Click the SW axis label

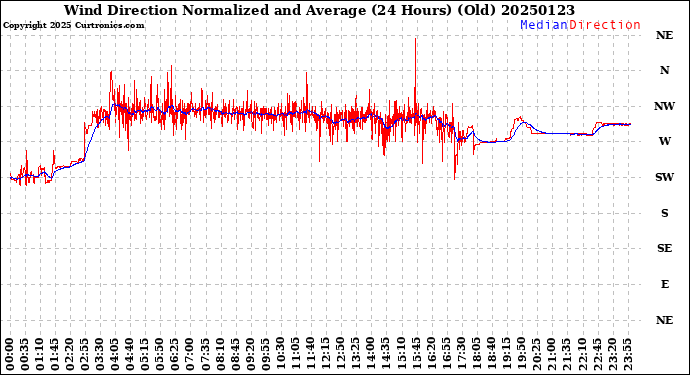click(664, 177)
